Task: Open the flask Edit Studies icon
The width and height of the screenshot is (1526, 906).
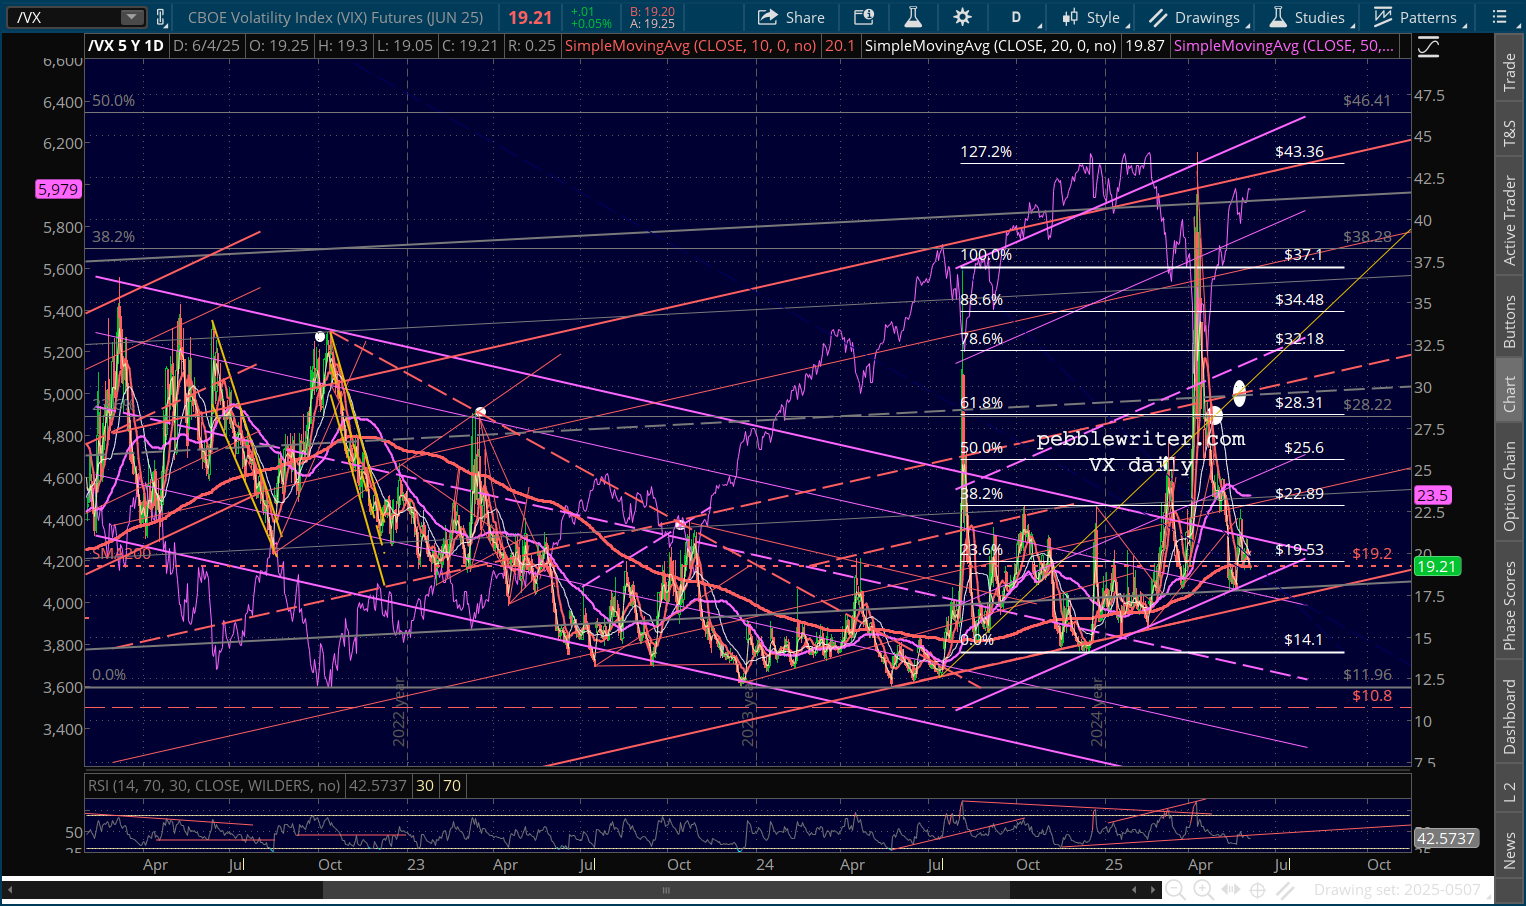Action: tap(912, 17)
